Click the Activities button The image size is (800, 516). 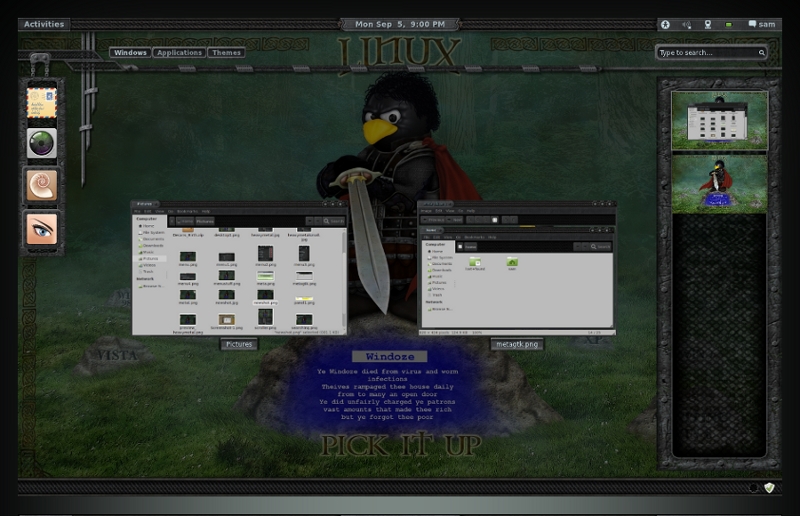click(44, 24)
